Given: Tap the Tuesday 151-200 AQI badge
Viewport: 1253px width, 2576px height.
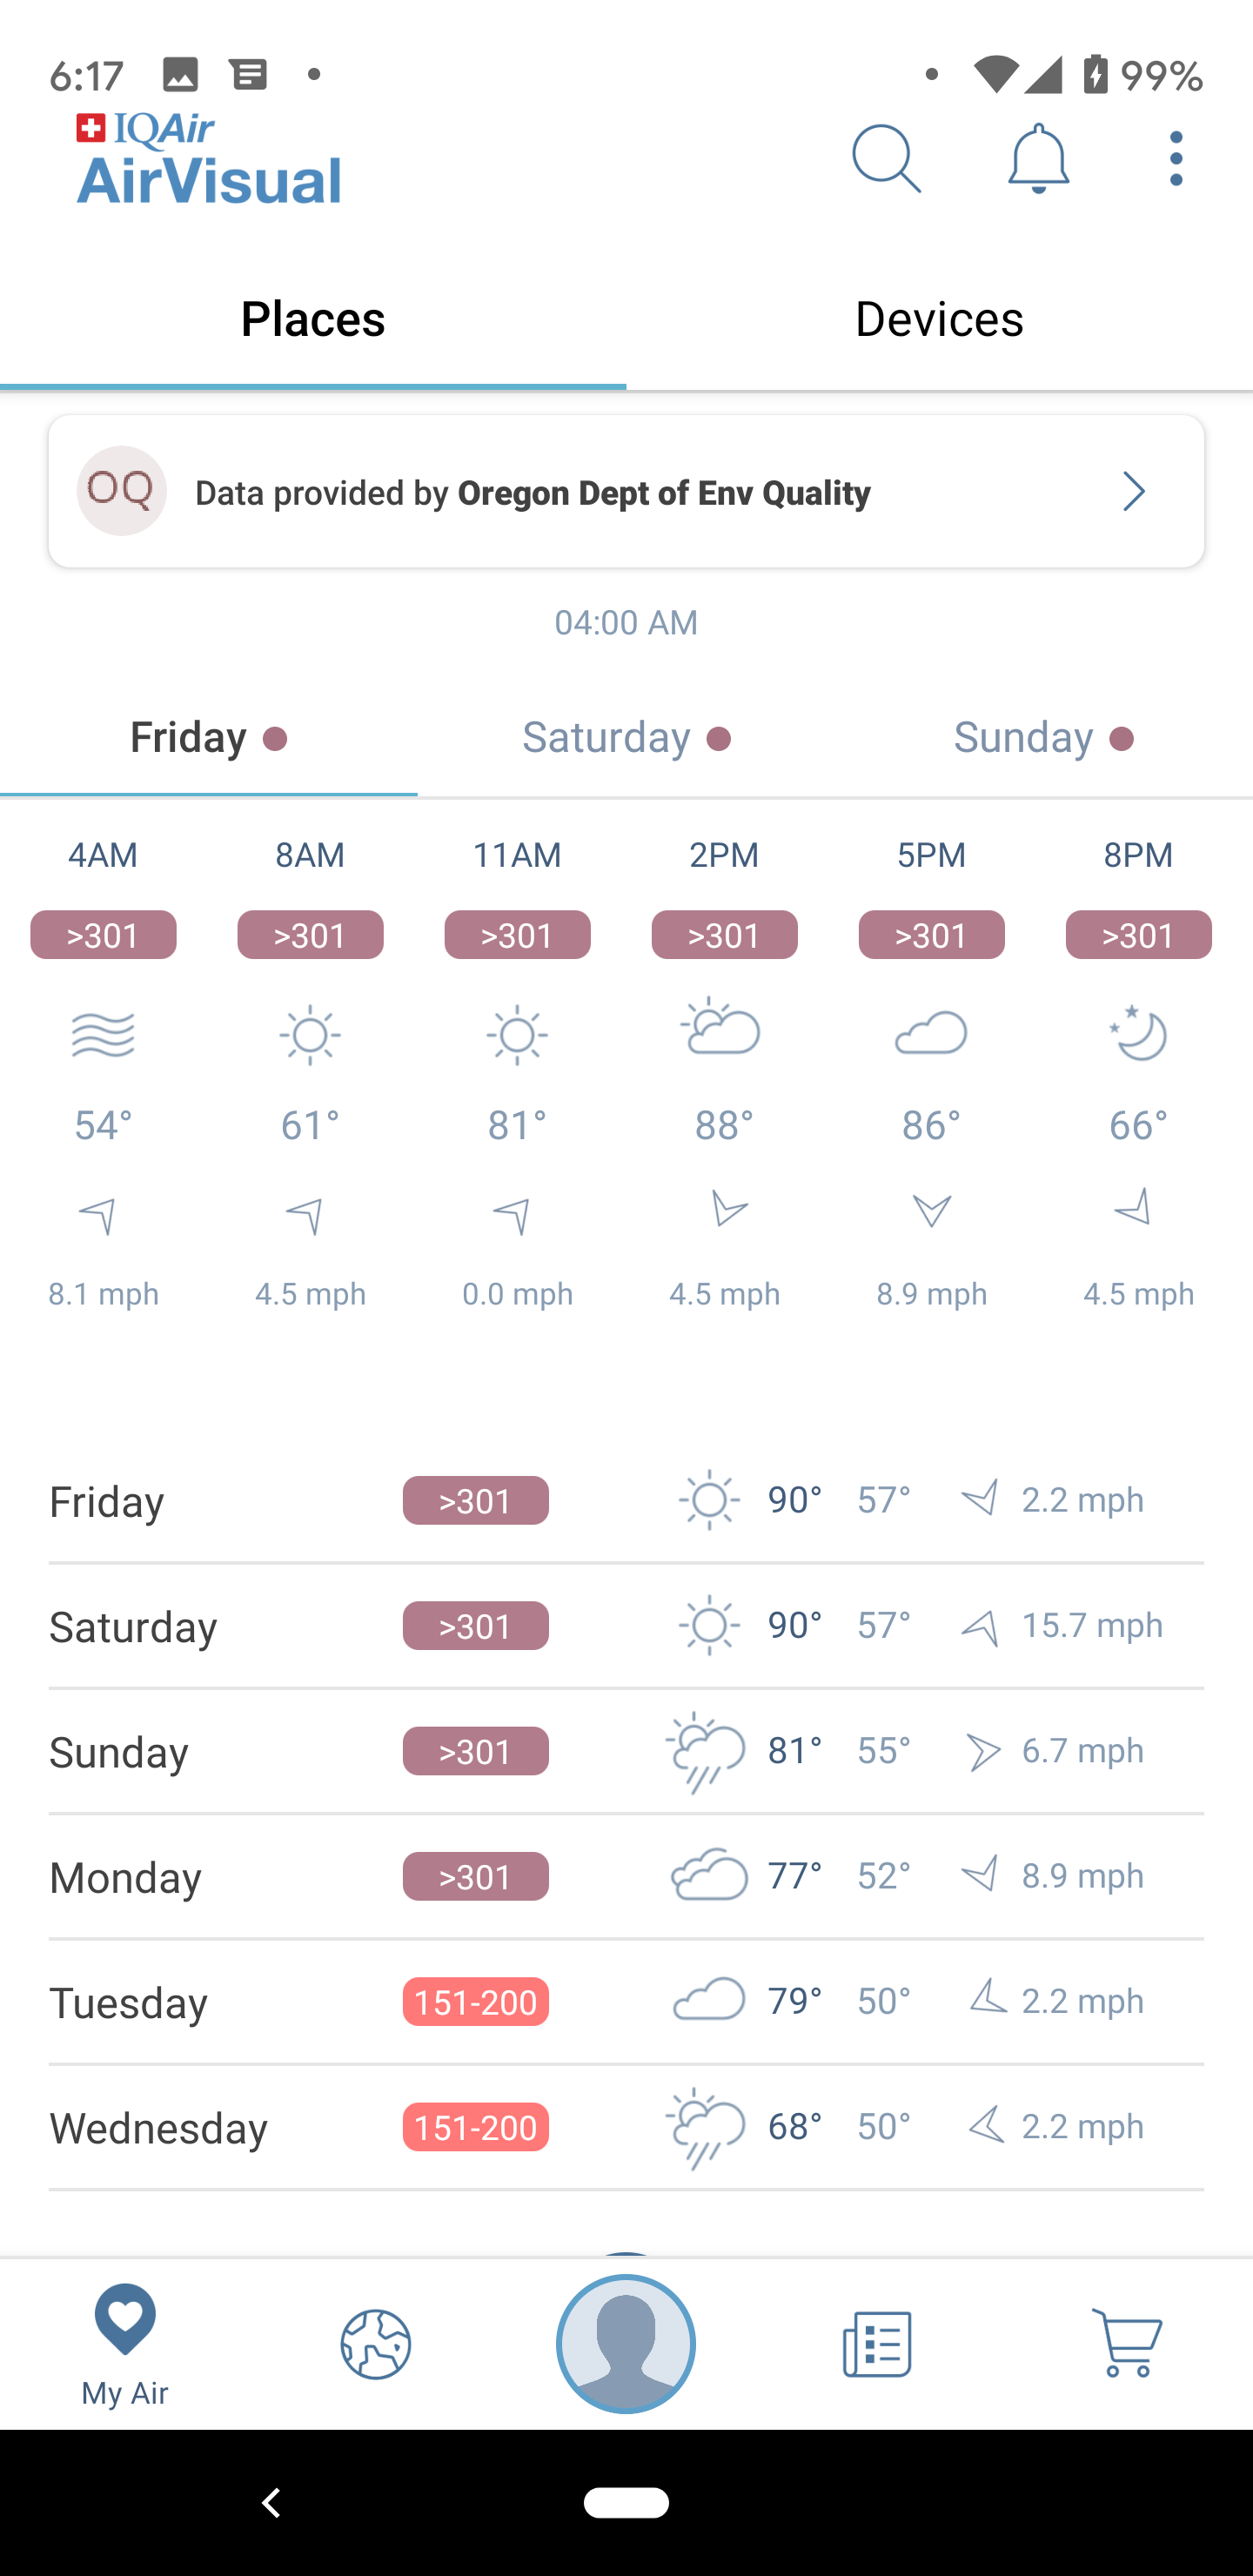Looking at the screenshot, I should (x=475, y=2001).
